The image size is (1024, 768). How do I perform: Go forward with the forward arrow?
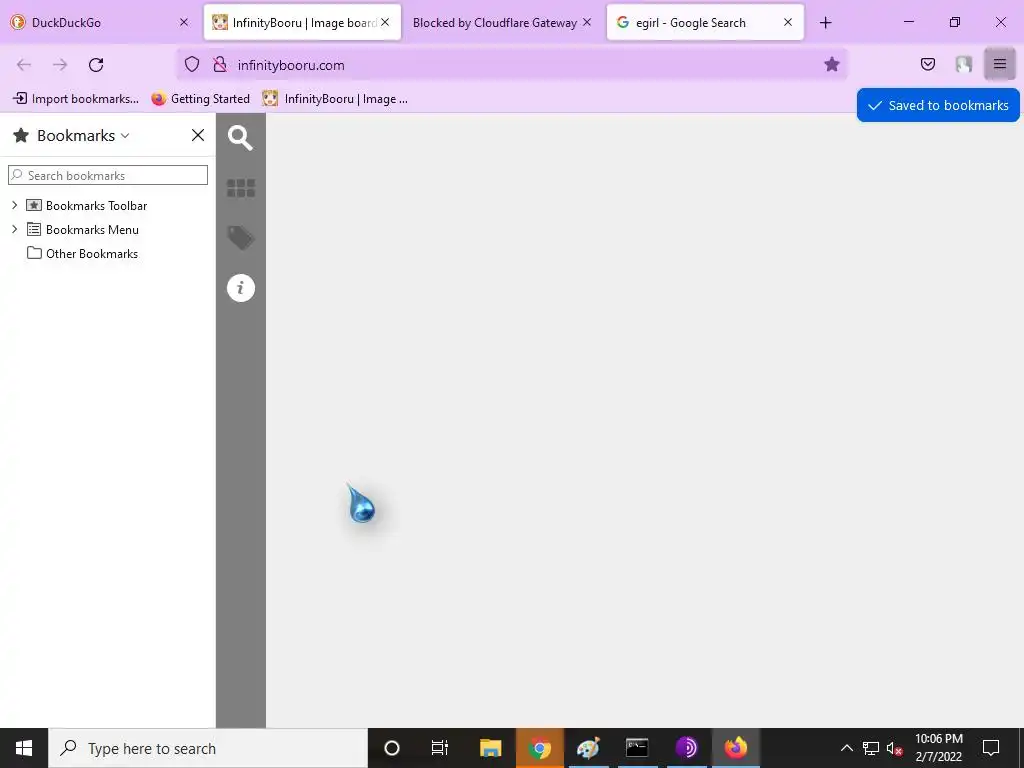(60, 65)
